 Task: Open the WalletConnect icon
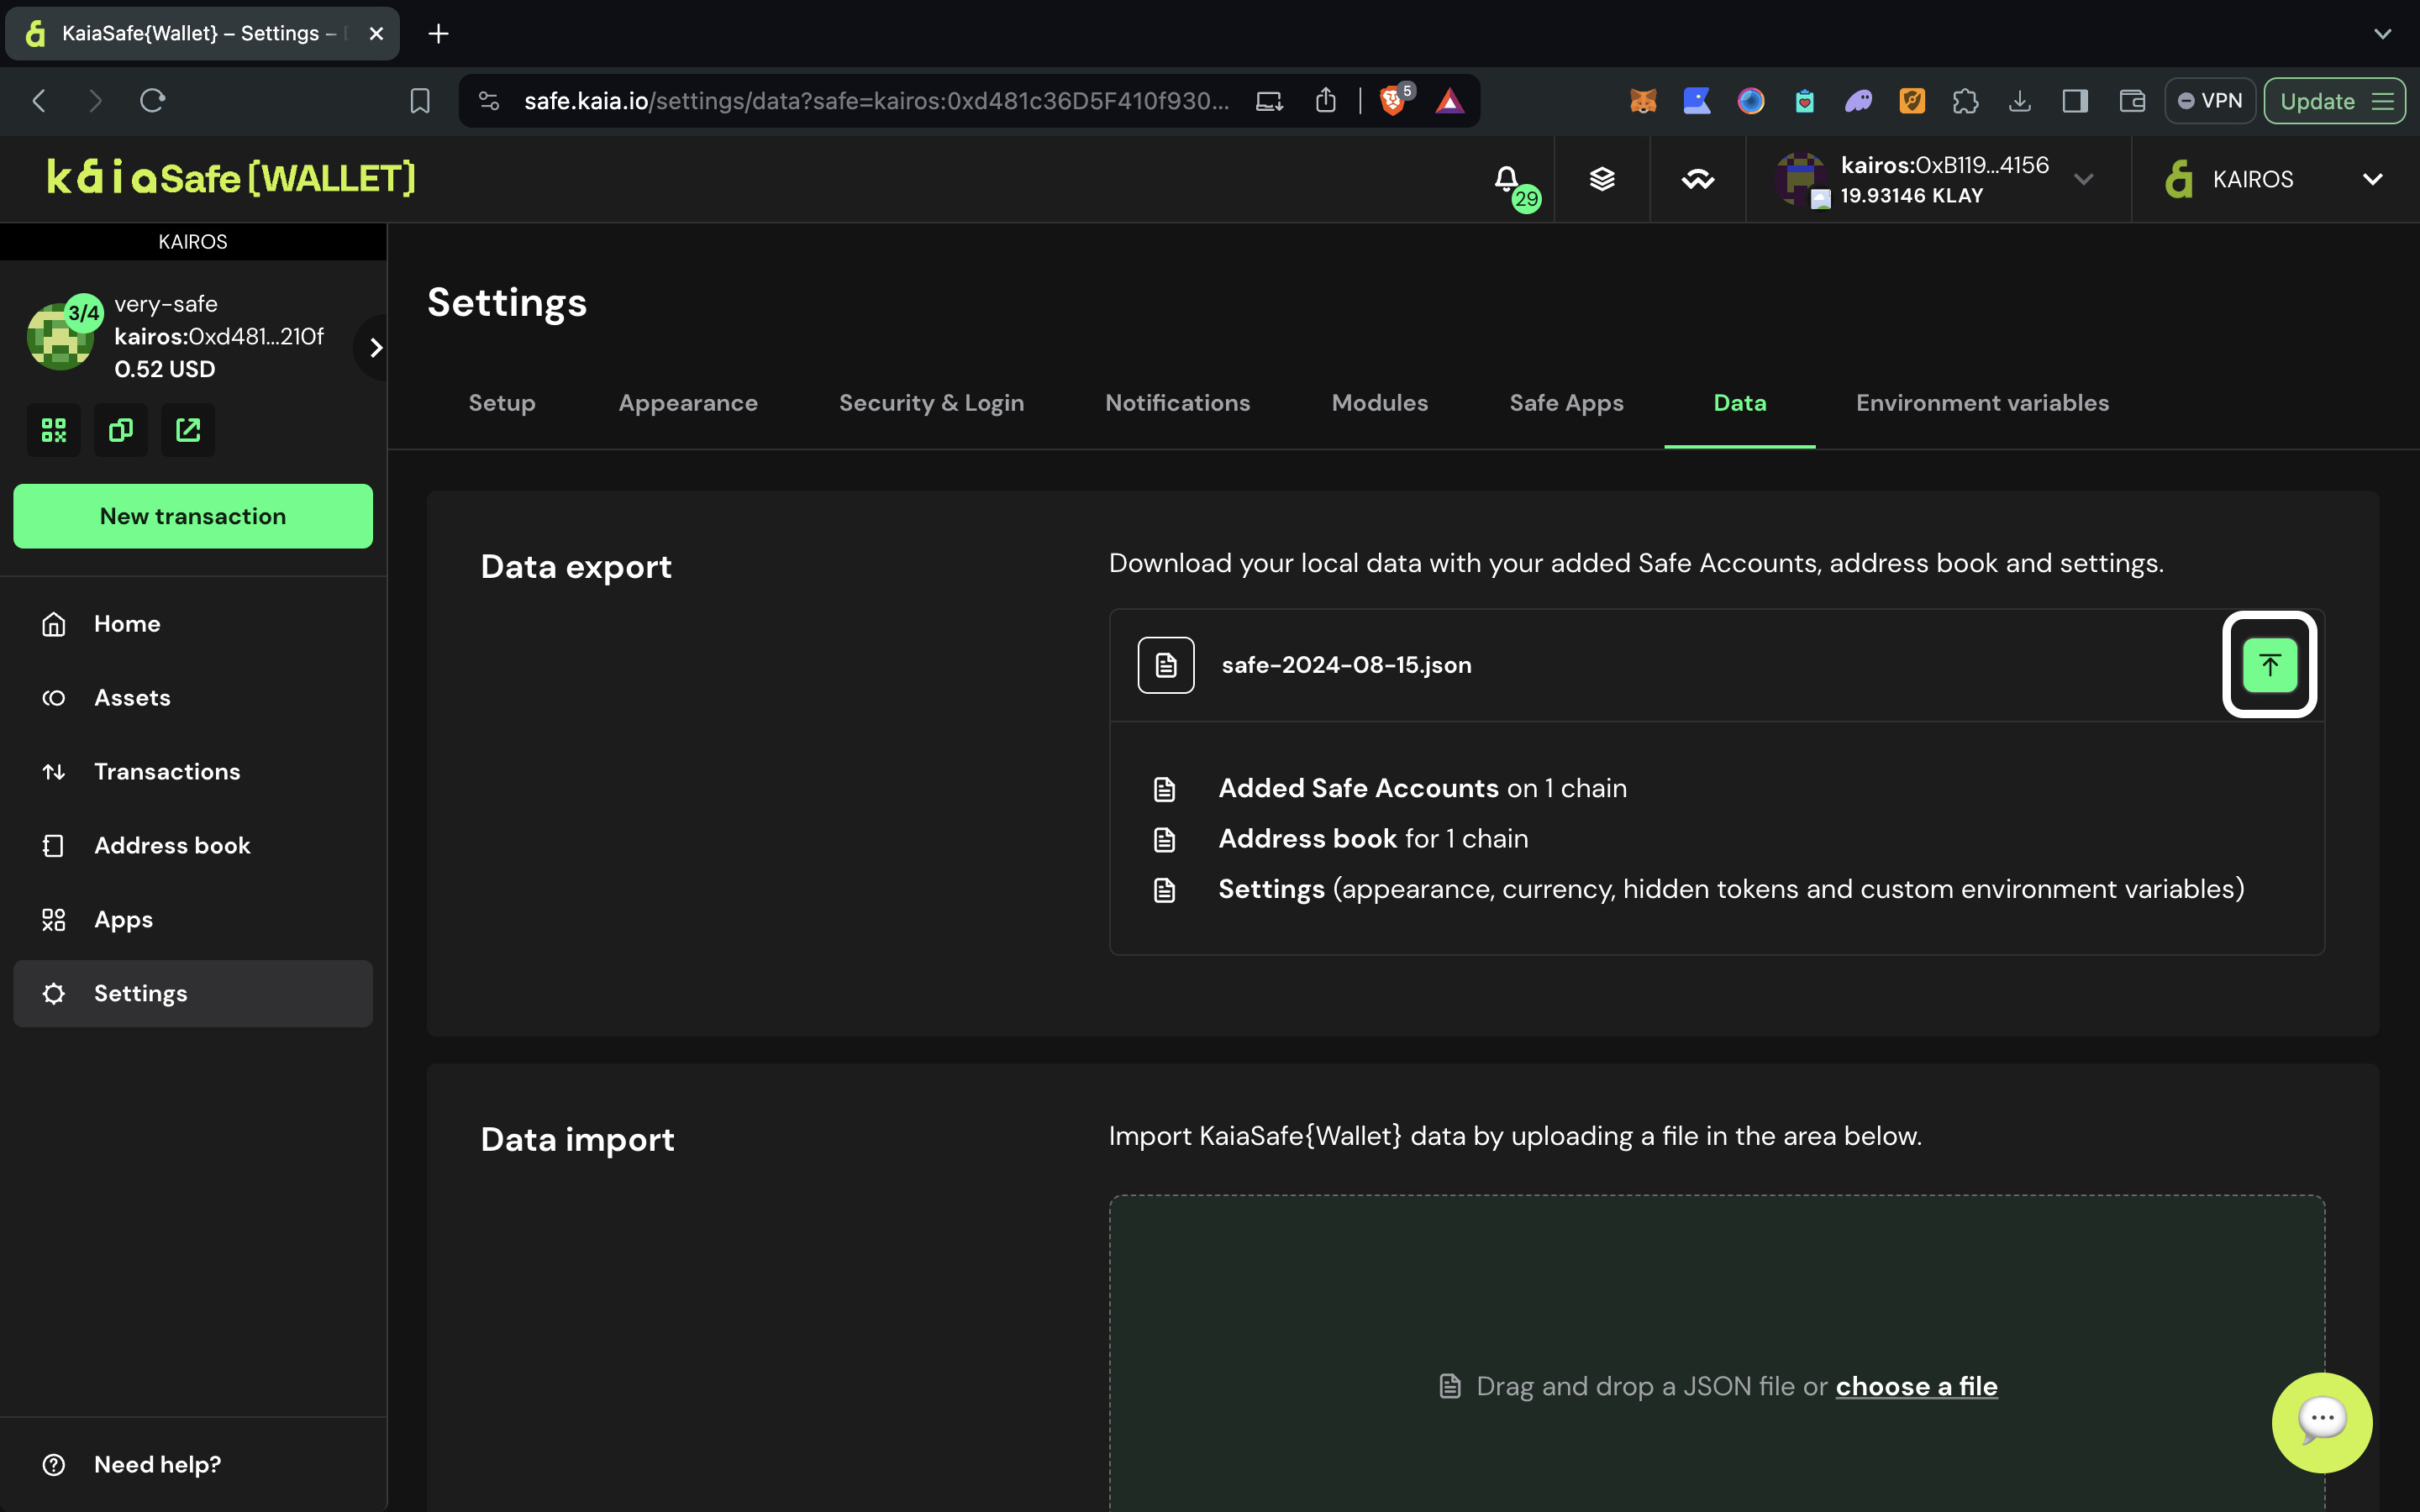pos(1697,179)
